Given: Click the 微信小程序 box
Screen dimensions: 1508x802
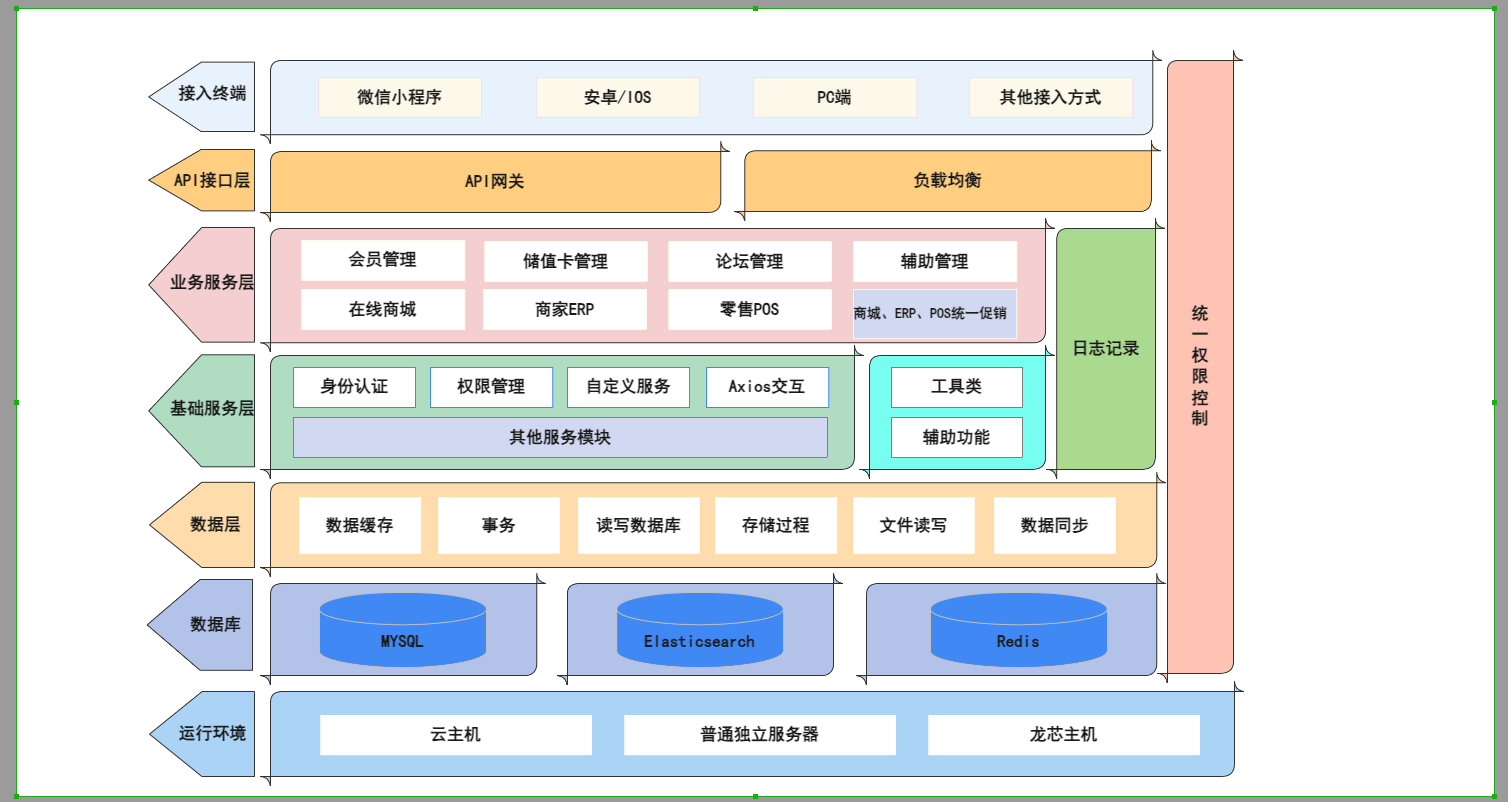Looking at the screenshot, I should [400, 98].
